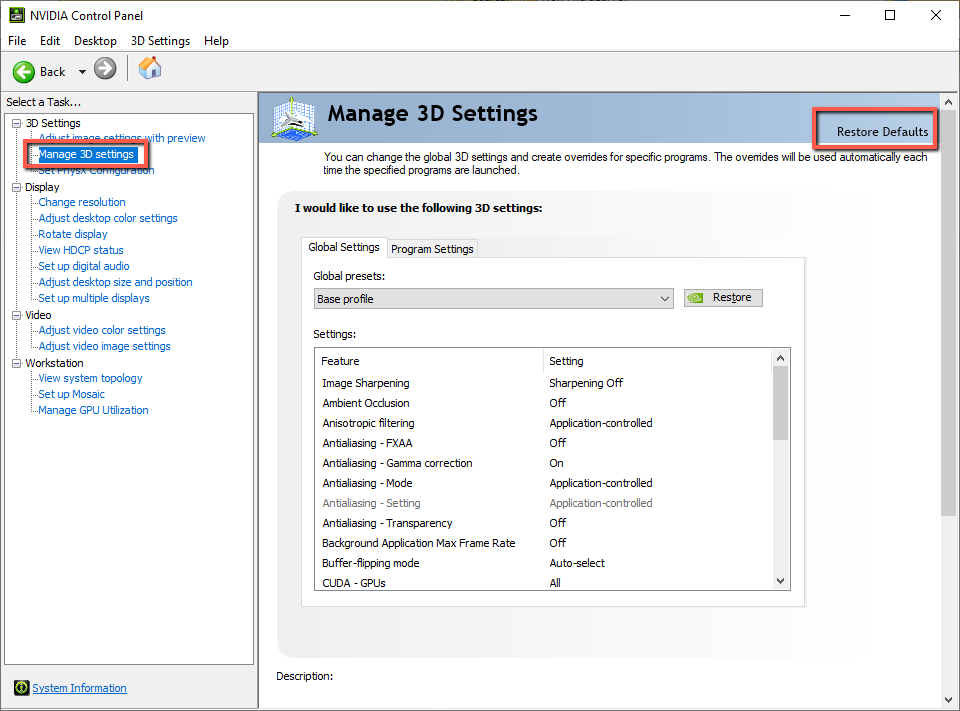Open the System Information link
Viewport: 960px width, 711px height.
coord(79,688)
